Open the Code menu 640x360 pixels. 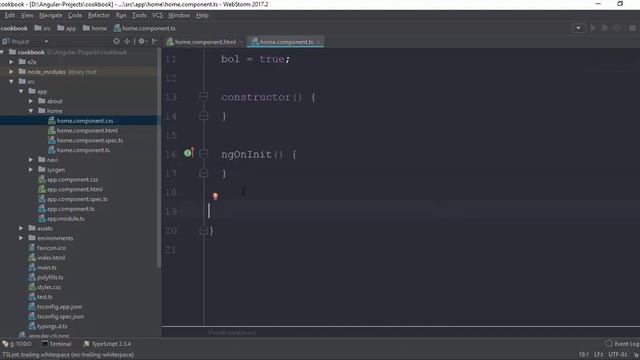pos(75,16)
